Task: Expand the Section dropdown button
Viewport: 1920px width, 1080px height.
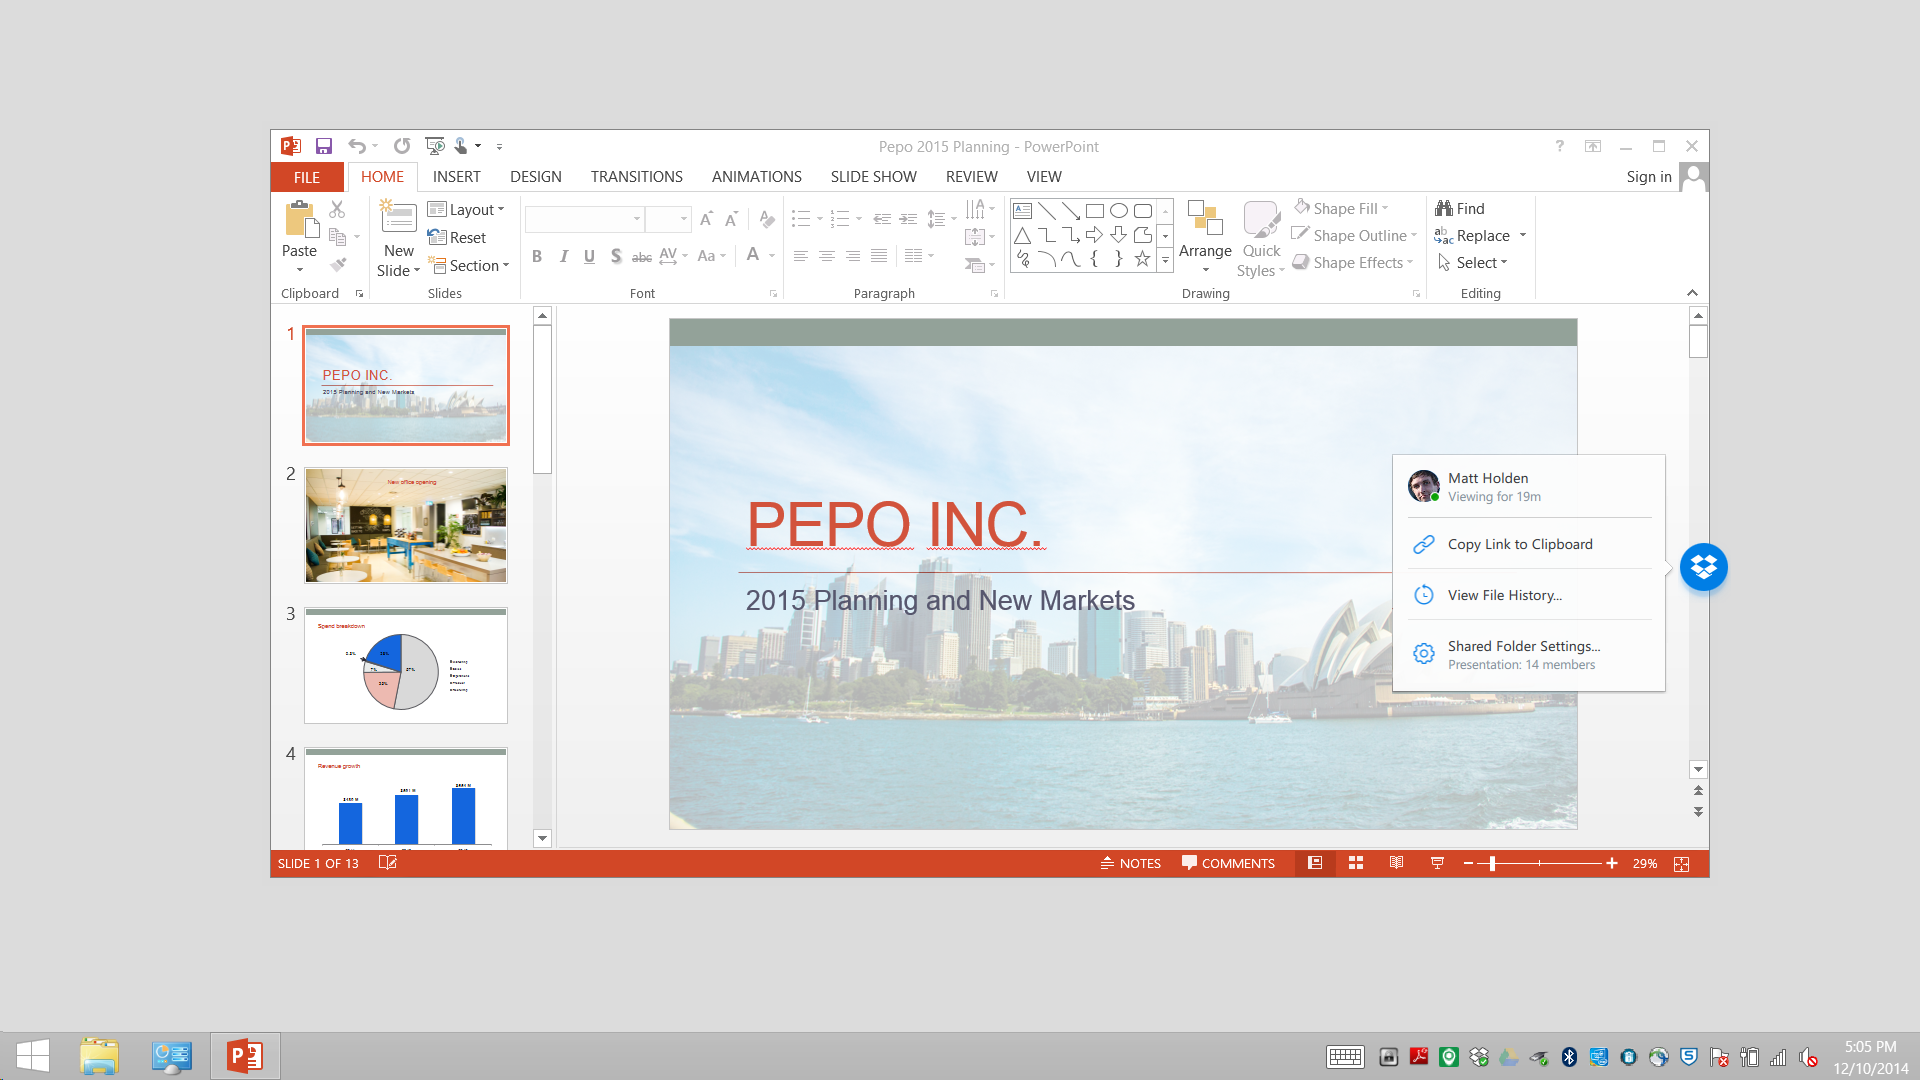Action: (x=504, y=265)
